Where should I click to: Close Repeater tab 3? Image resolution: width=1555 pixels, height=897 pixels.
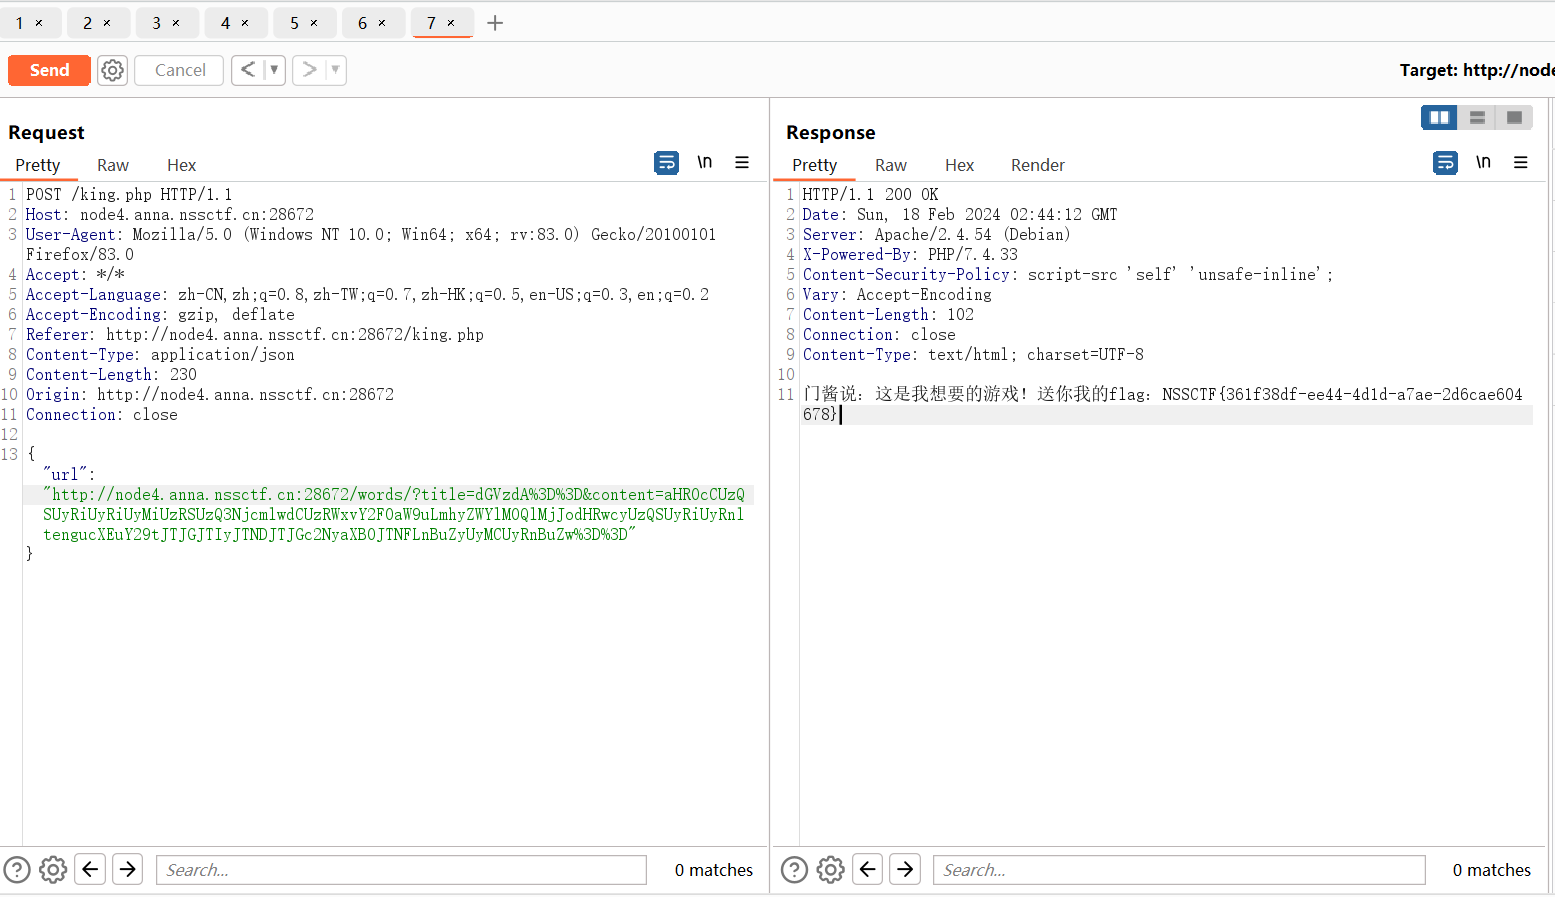176,23
